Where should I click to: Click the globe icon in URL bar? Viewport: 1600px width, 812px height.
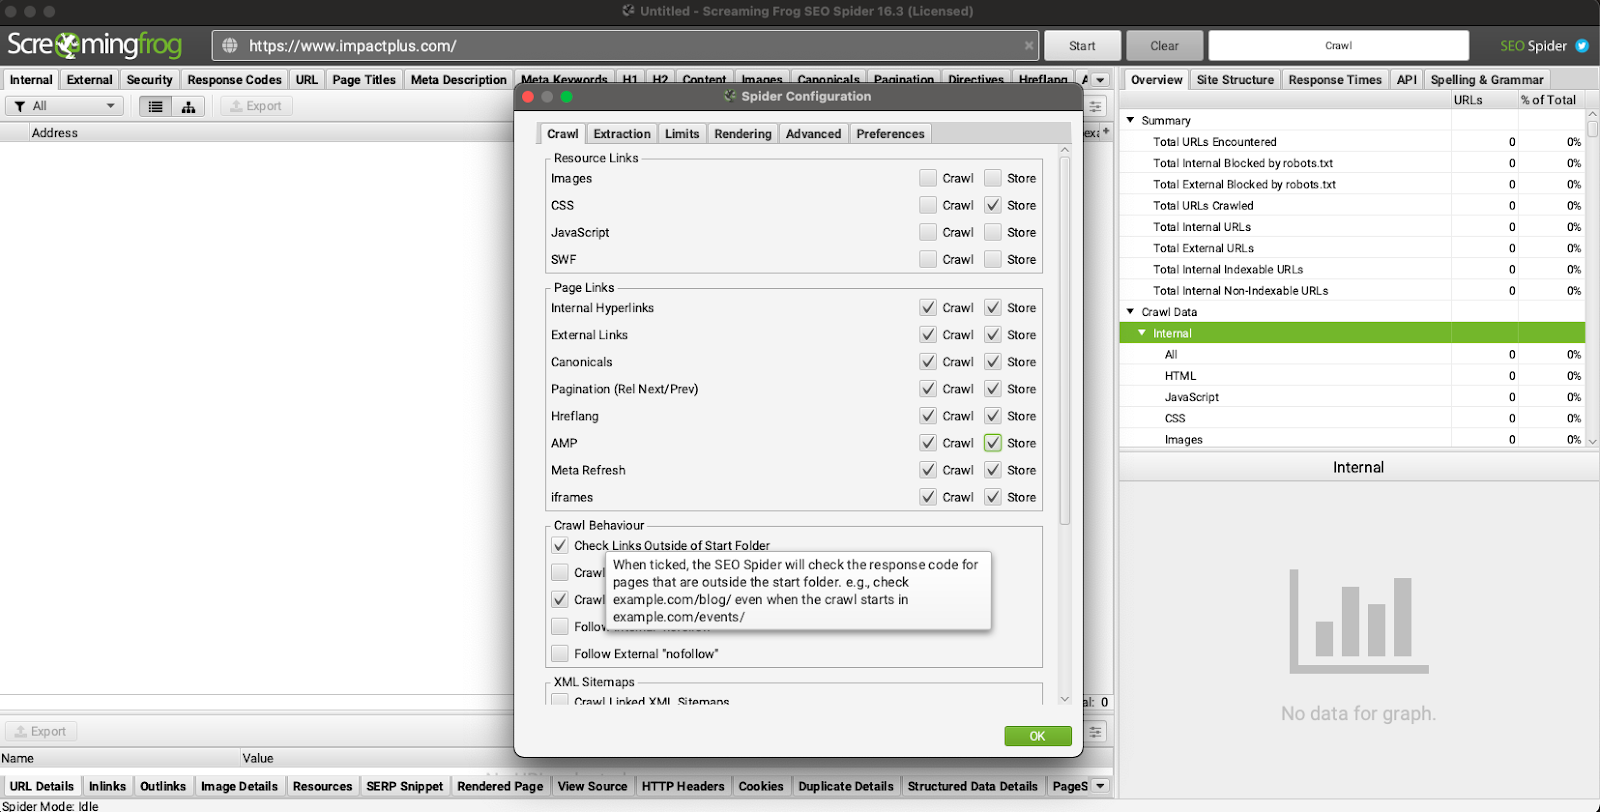coord(230,46)
